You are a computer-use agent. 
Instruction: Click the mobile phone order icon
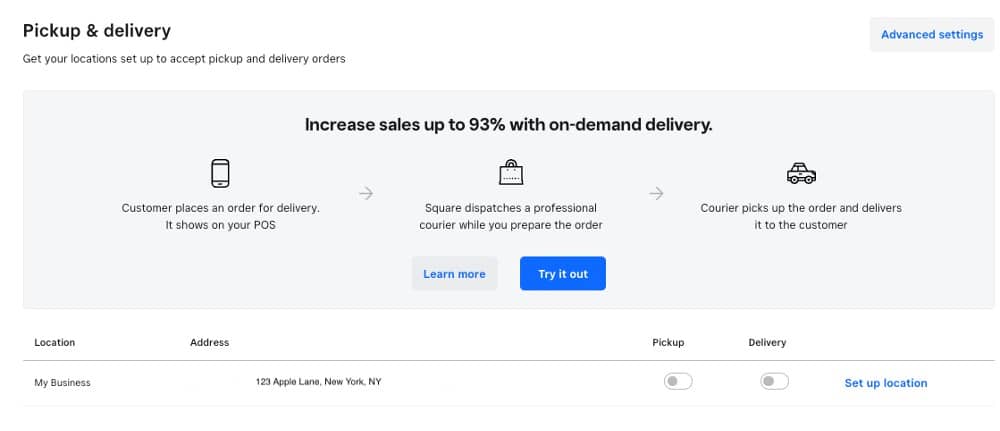point(220,173)
